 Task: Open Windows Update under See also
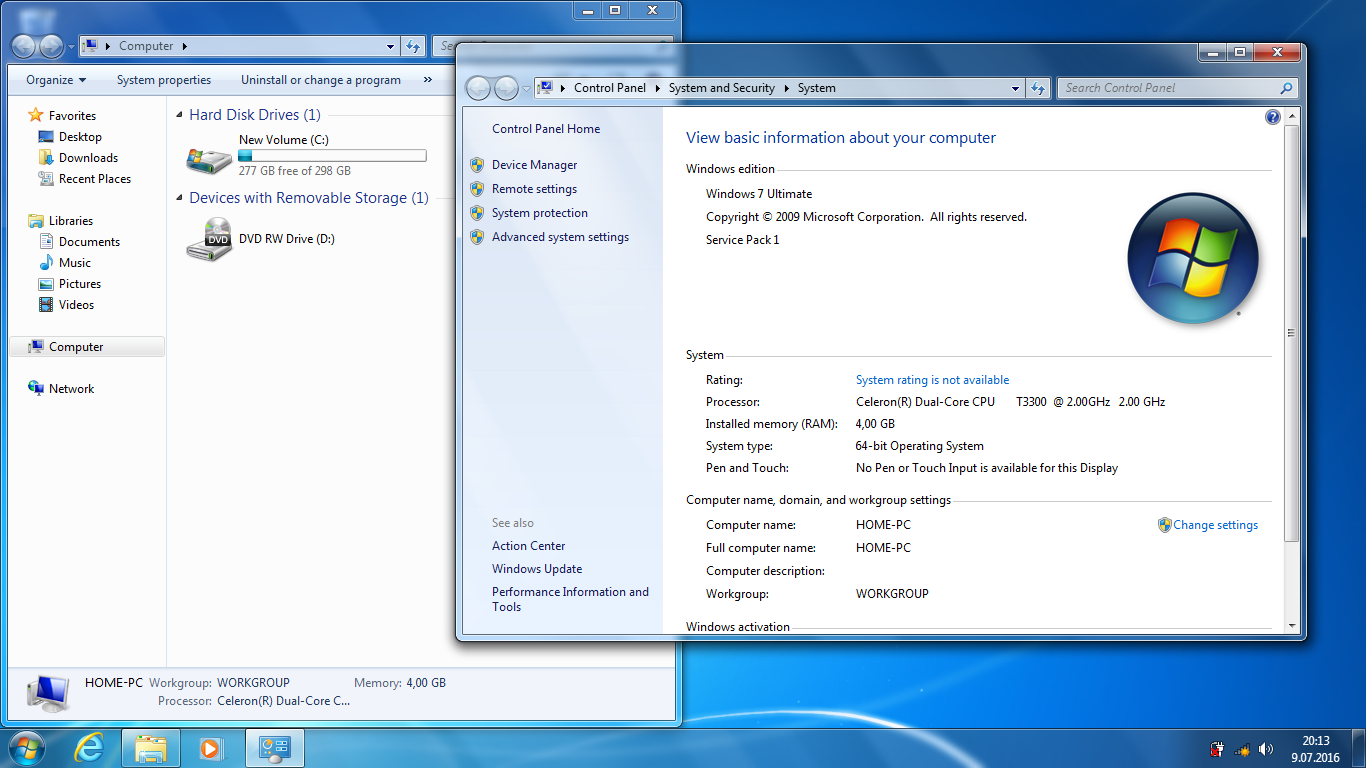pos(537,569)
